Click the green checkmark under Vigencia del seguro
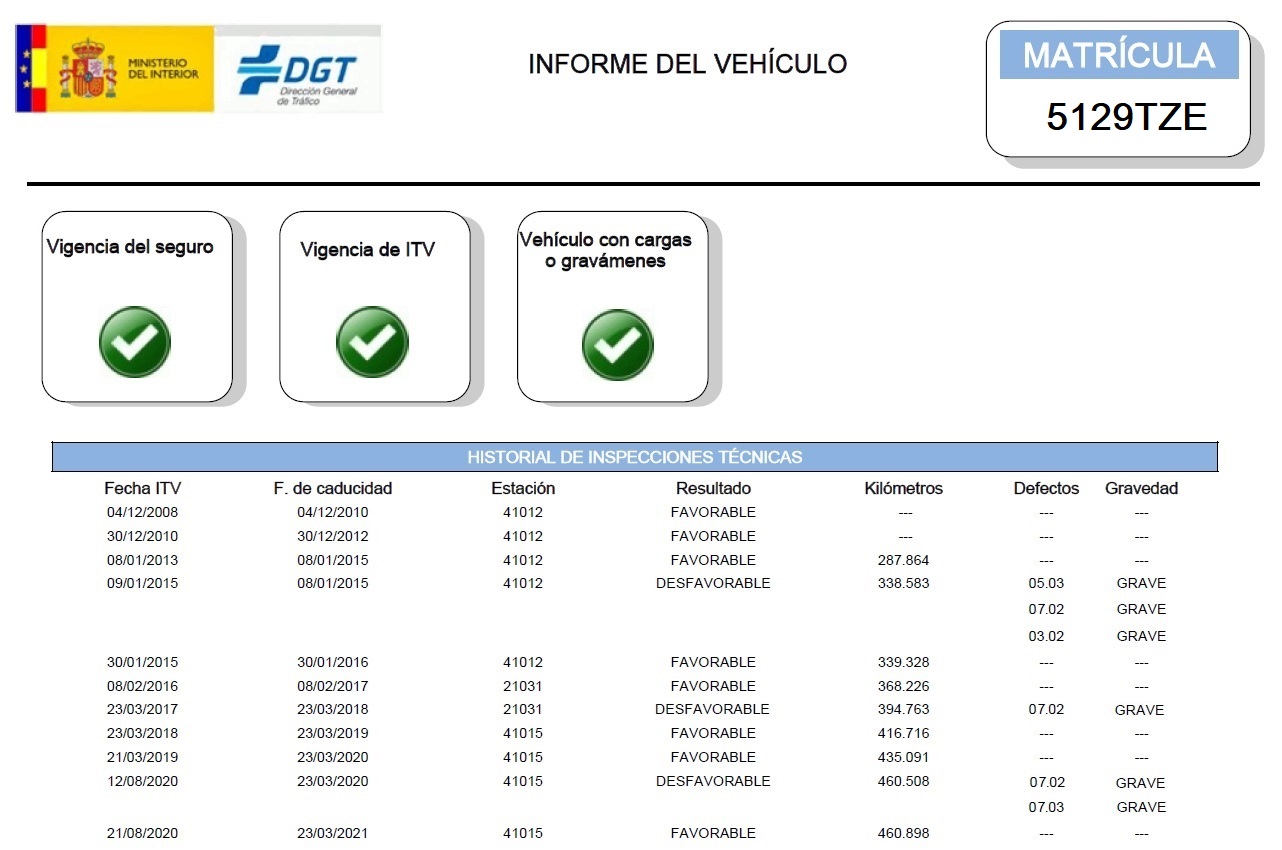Image resolution: width=1282 pixels, height=850 pixels. pyautogui.click(x=135, y=342)
